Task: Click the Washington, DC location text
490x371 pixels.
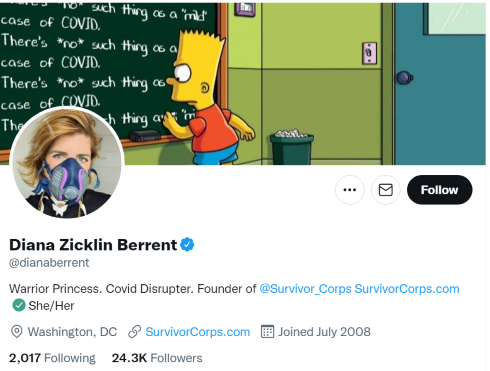Action: click(x=72, y=332)
